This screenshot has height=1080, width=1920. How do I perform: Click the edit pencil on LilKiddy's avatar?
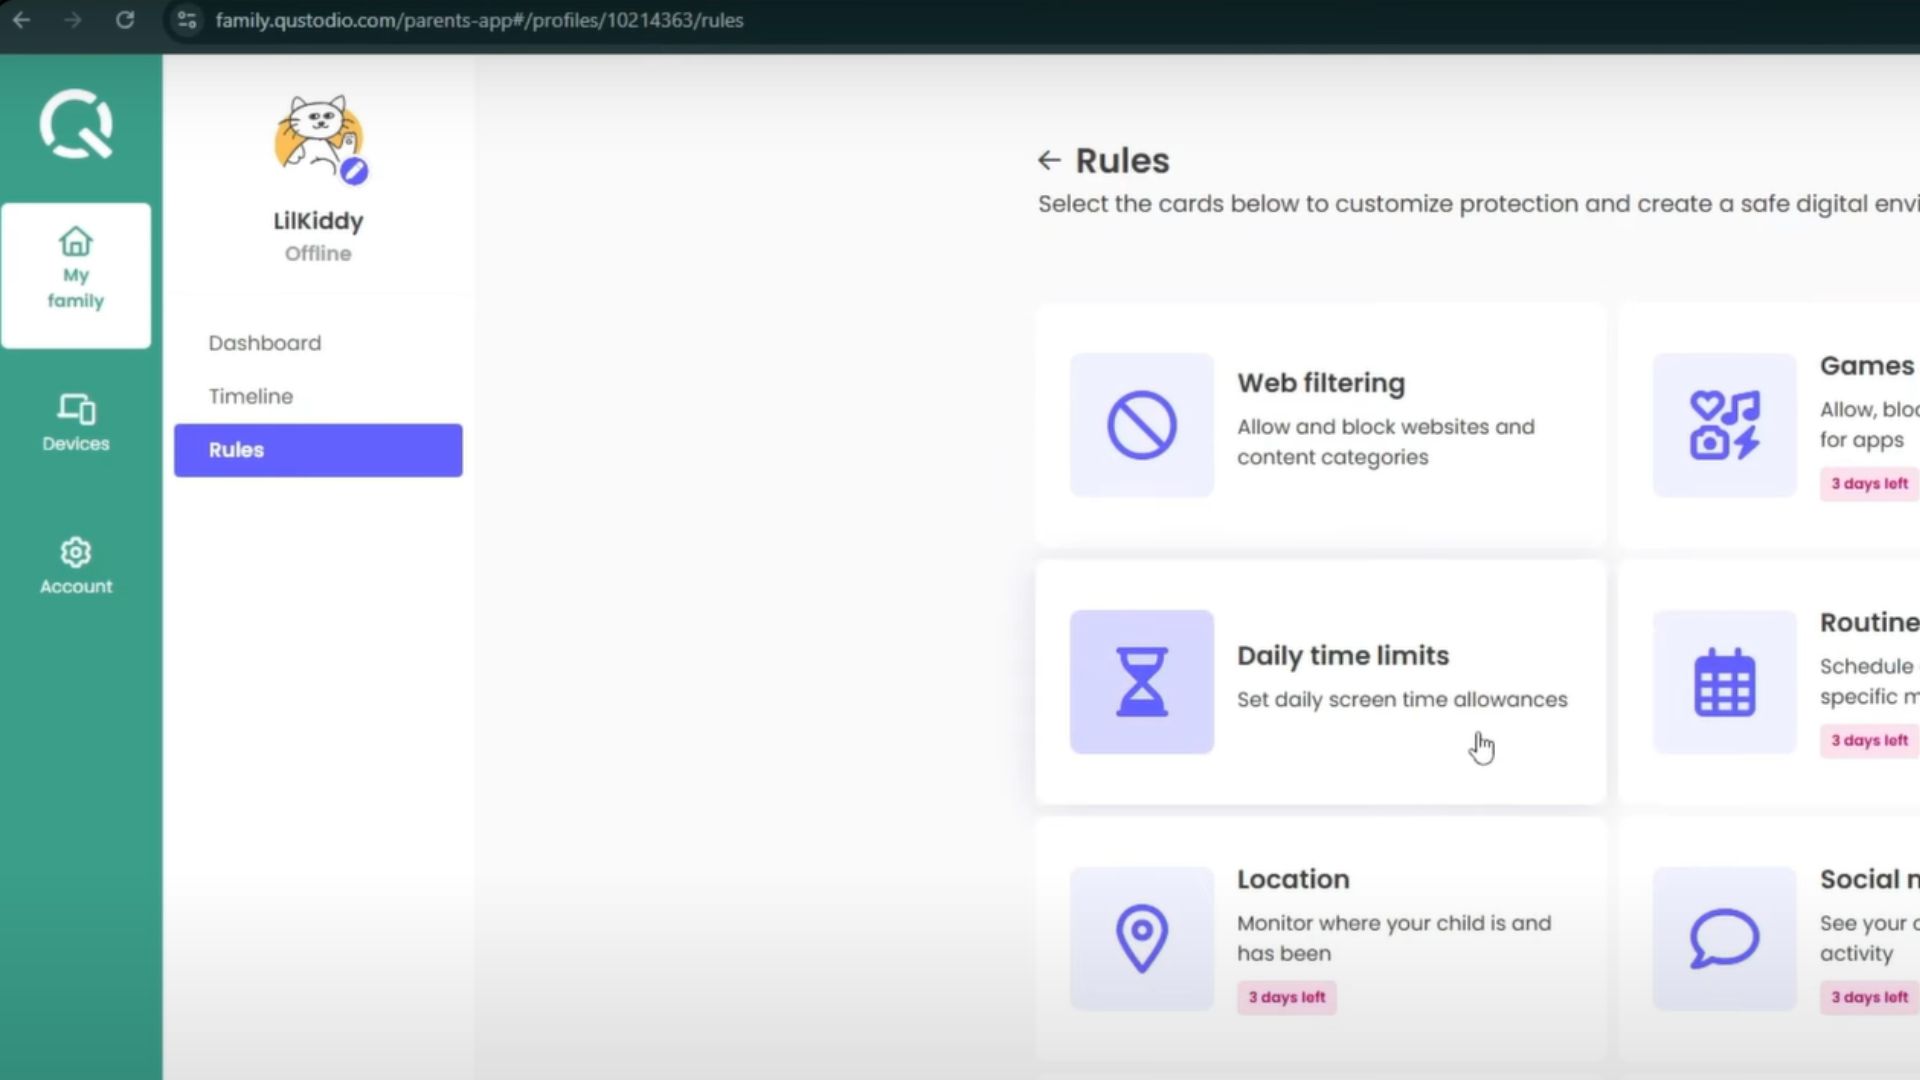pyautogui.click(x=354, y=172)
